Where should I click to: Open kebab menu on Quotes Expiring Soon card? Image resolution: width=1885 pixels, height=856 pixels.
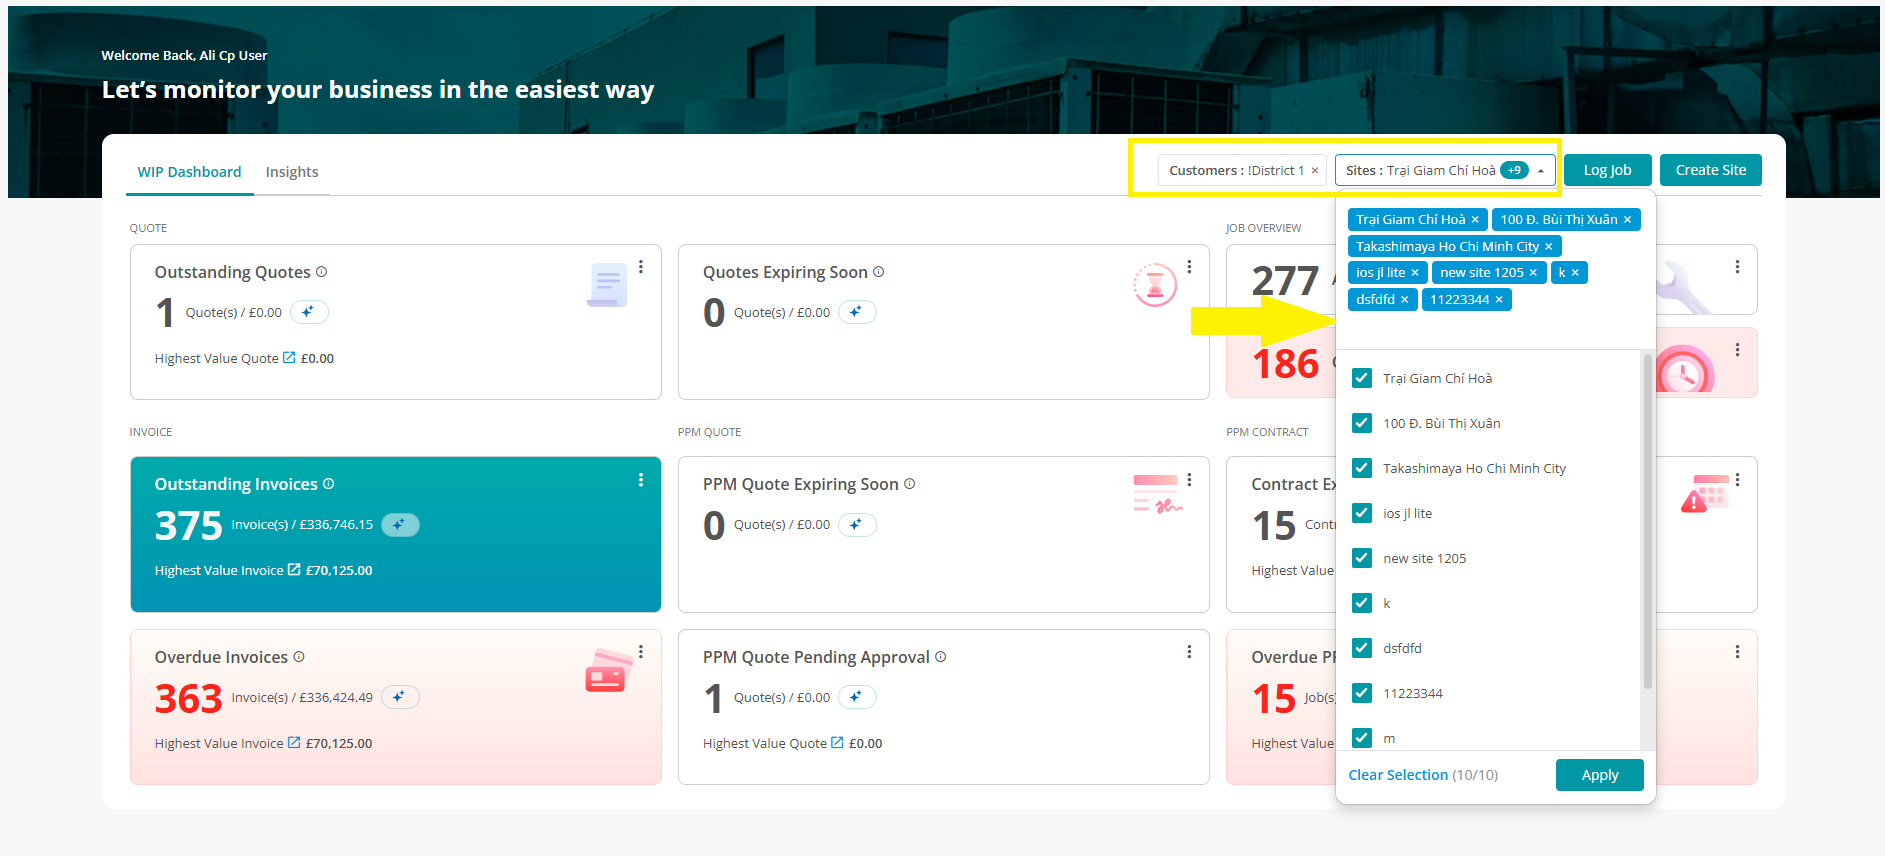click(1189, 267)
